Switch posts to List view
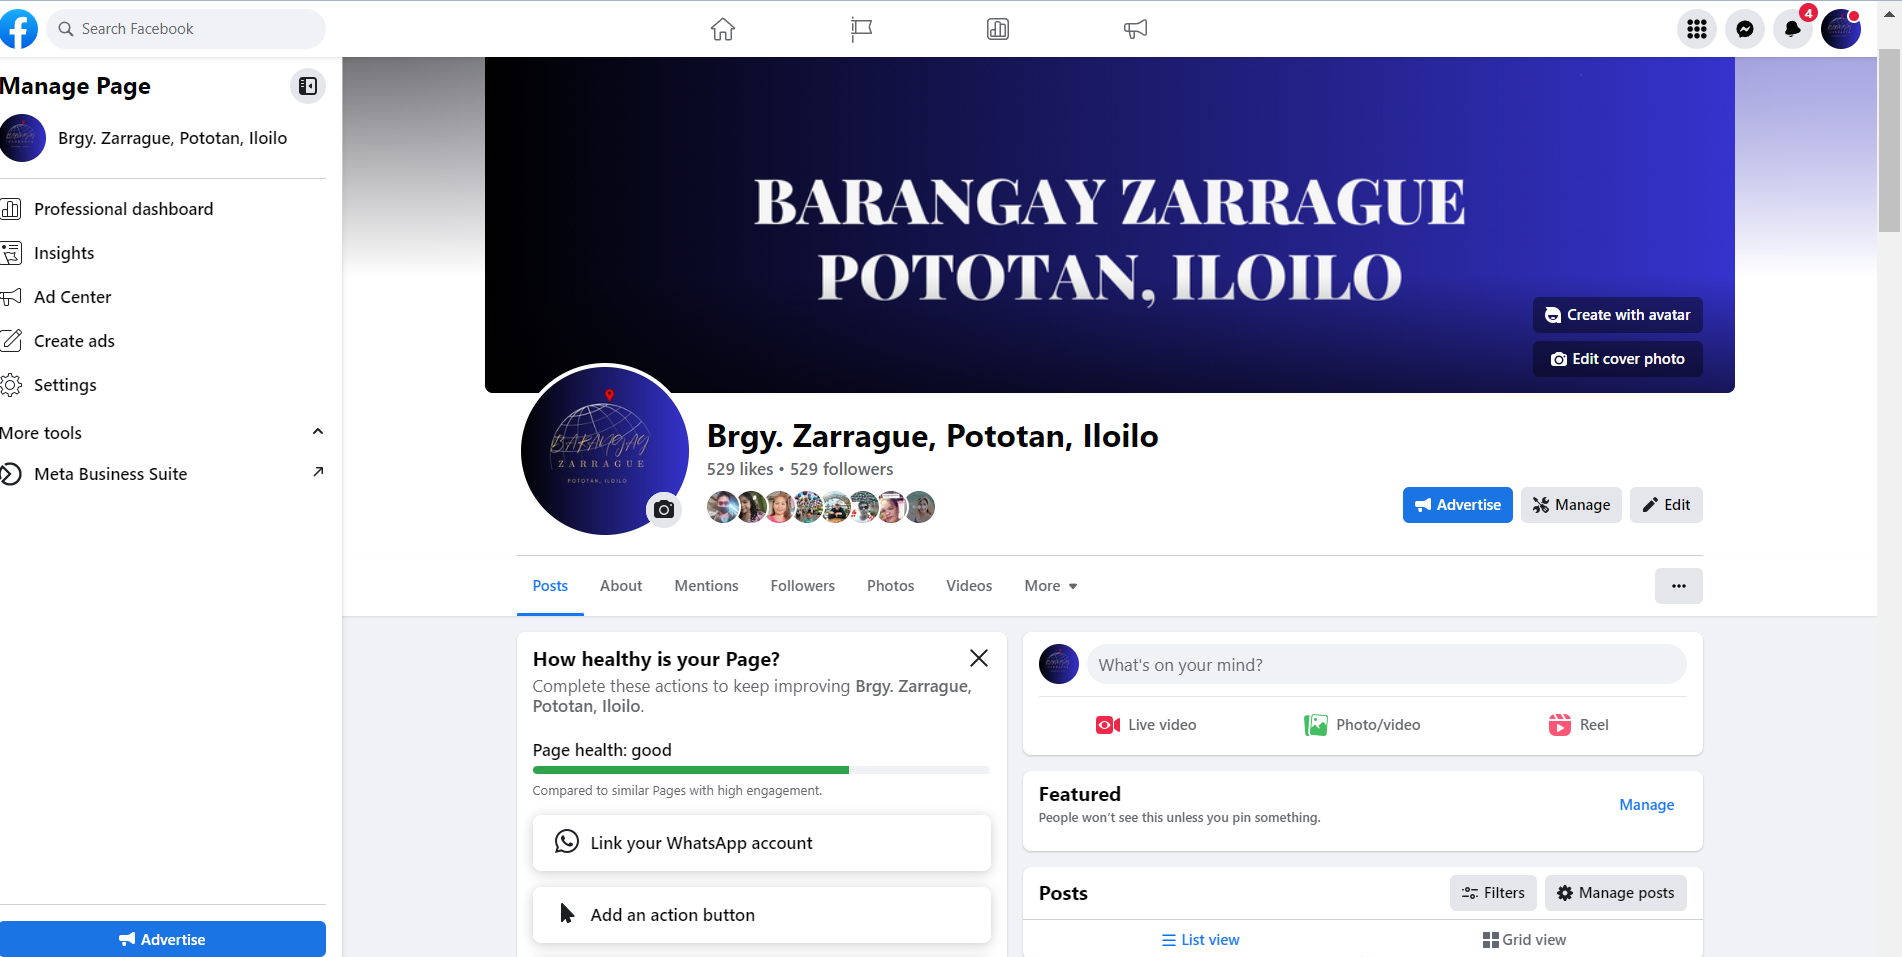 coord(1200,940)
